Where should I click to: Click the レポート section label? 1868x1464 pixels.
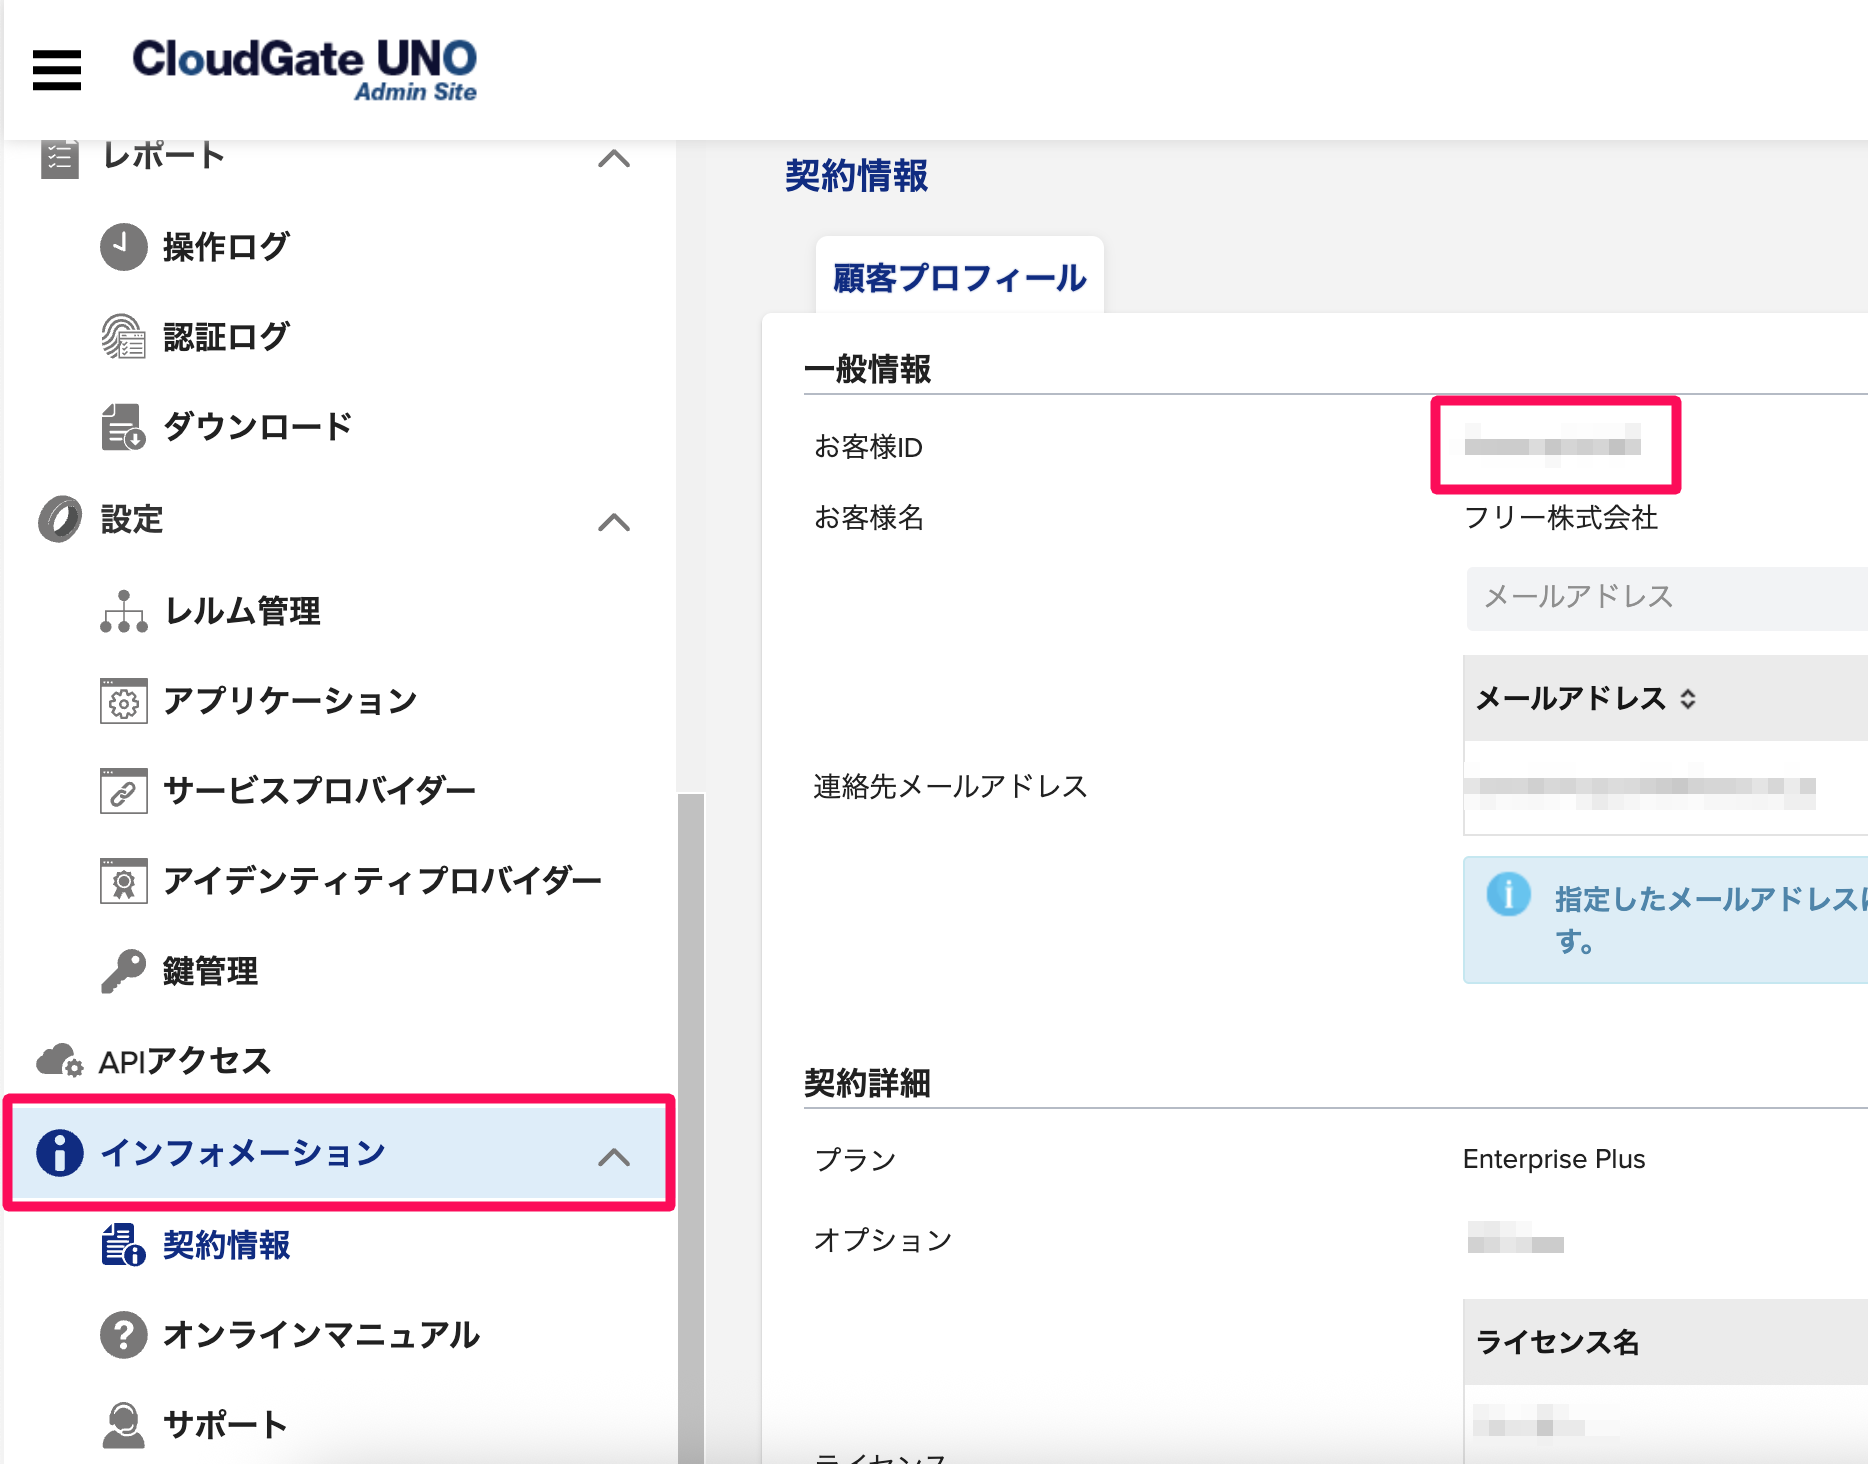point(164,156)
